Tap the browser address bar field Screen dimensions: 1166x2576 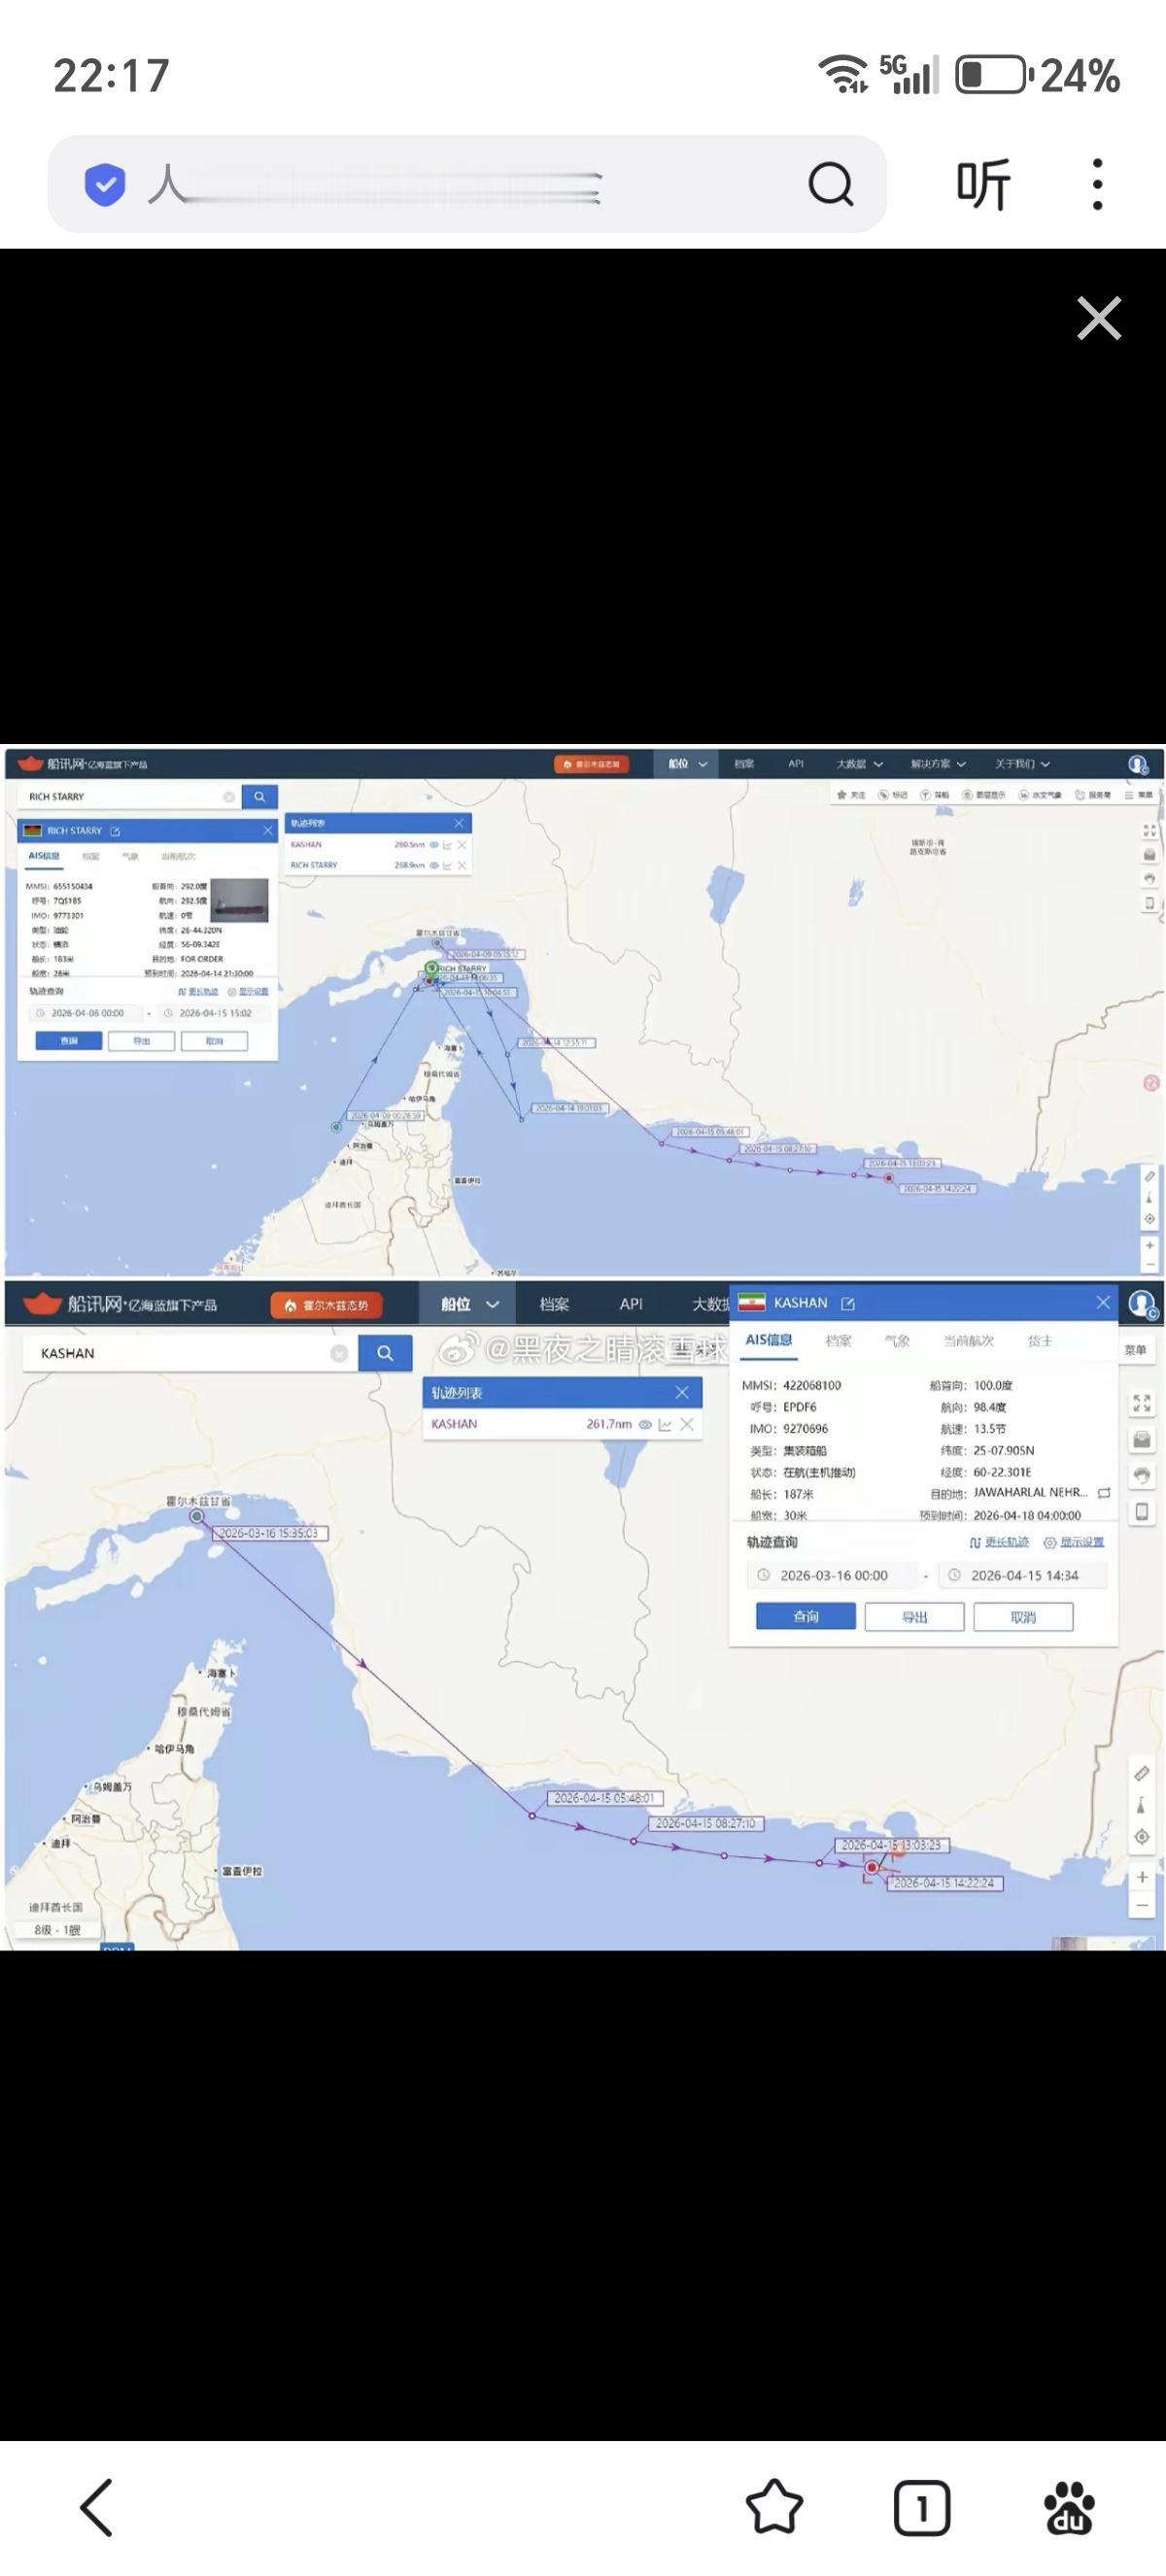click(466, 184)
